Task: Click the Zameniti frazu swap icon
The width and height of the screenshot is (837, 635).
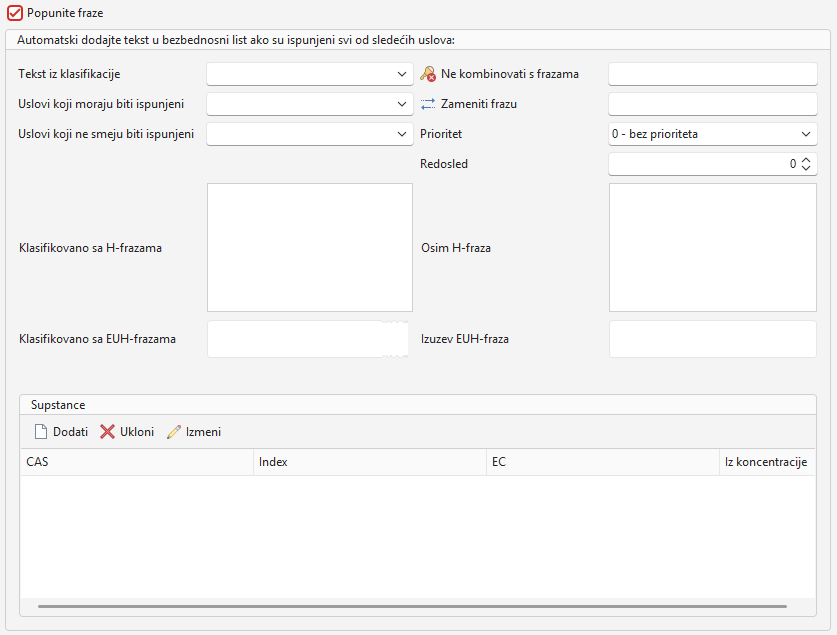Action: (428, 104)
